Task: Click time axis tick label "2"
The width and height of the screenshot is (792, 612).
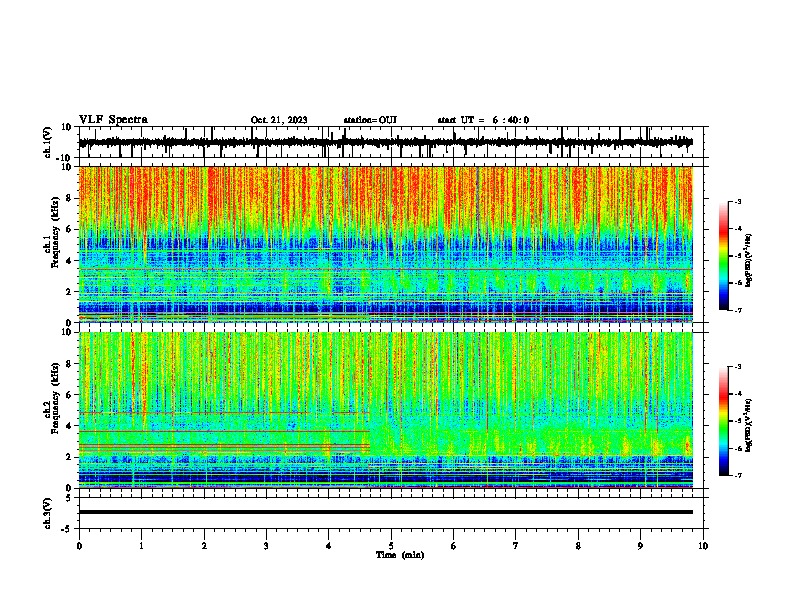Action: point(204,546)
